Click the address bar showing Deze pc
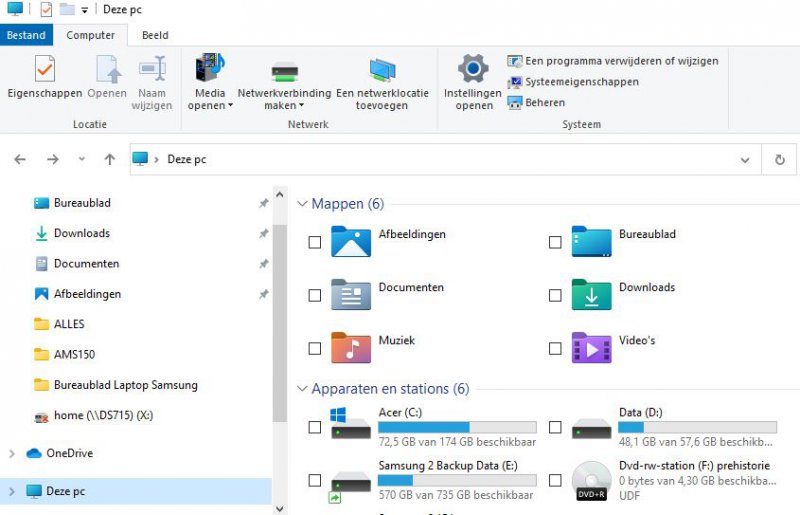Screen dimensions: 800x515 [440, 159]
